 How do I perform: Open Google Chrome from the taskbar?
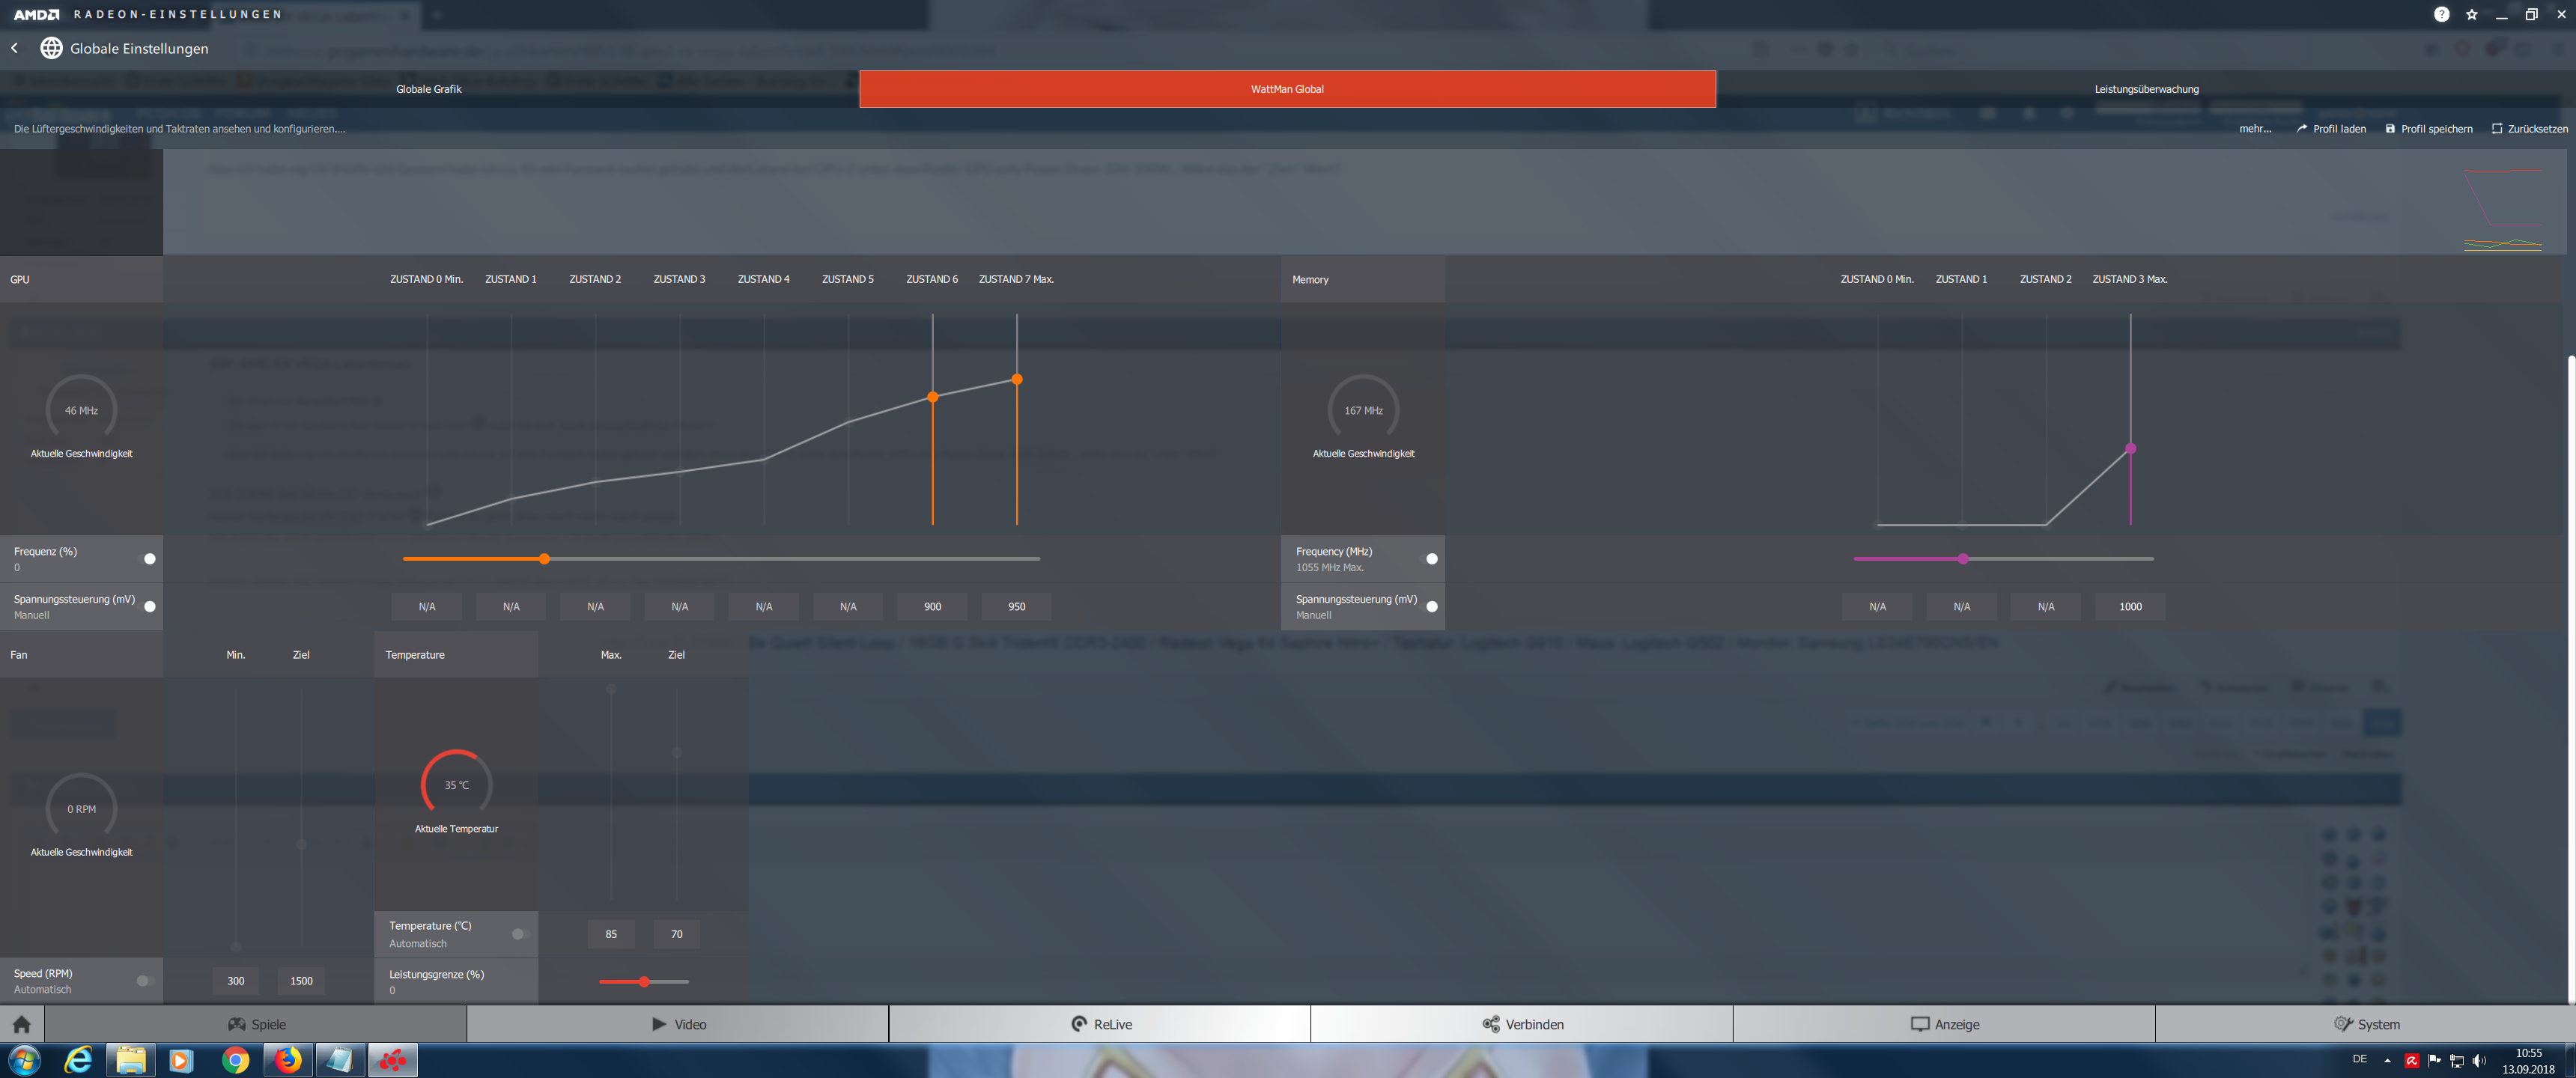(235, 1060)
